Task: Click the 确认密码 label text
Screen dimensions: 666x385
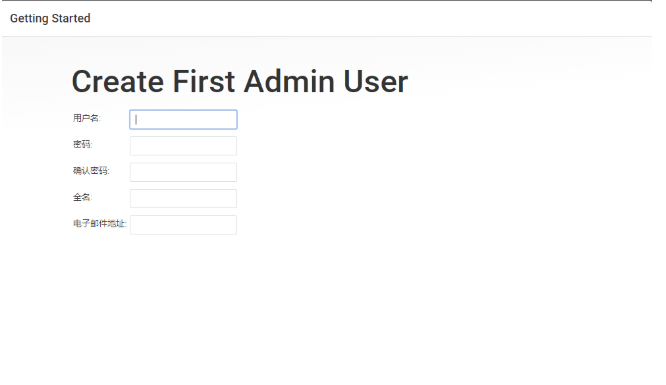Action: [x=91, y=171]
